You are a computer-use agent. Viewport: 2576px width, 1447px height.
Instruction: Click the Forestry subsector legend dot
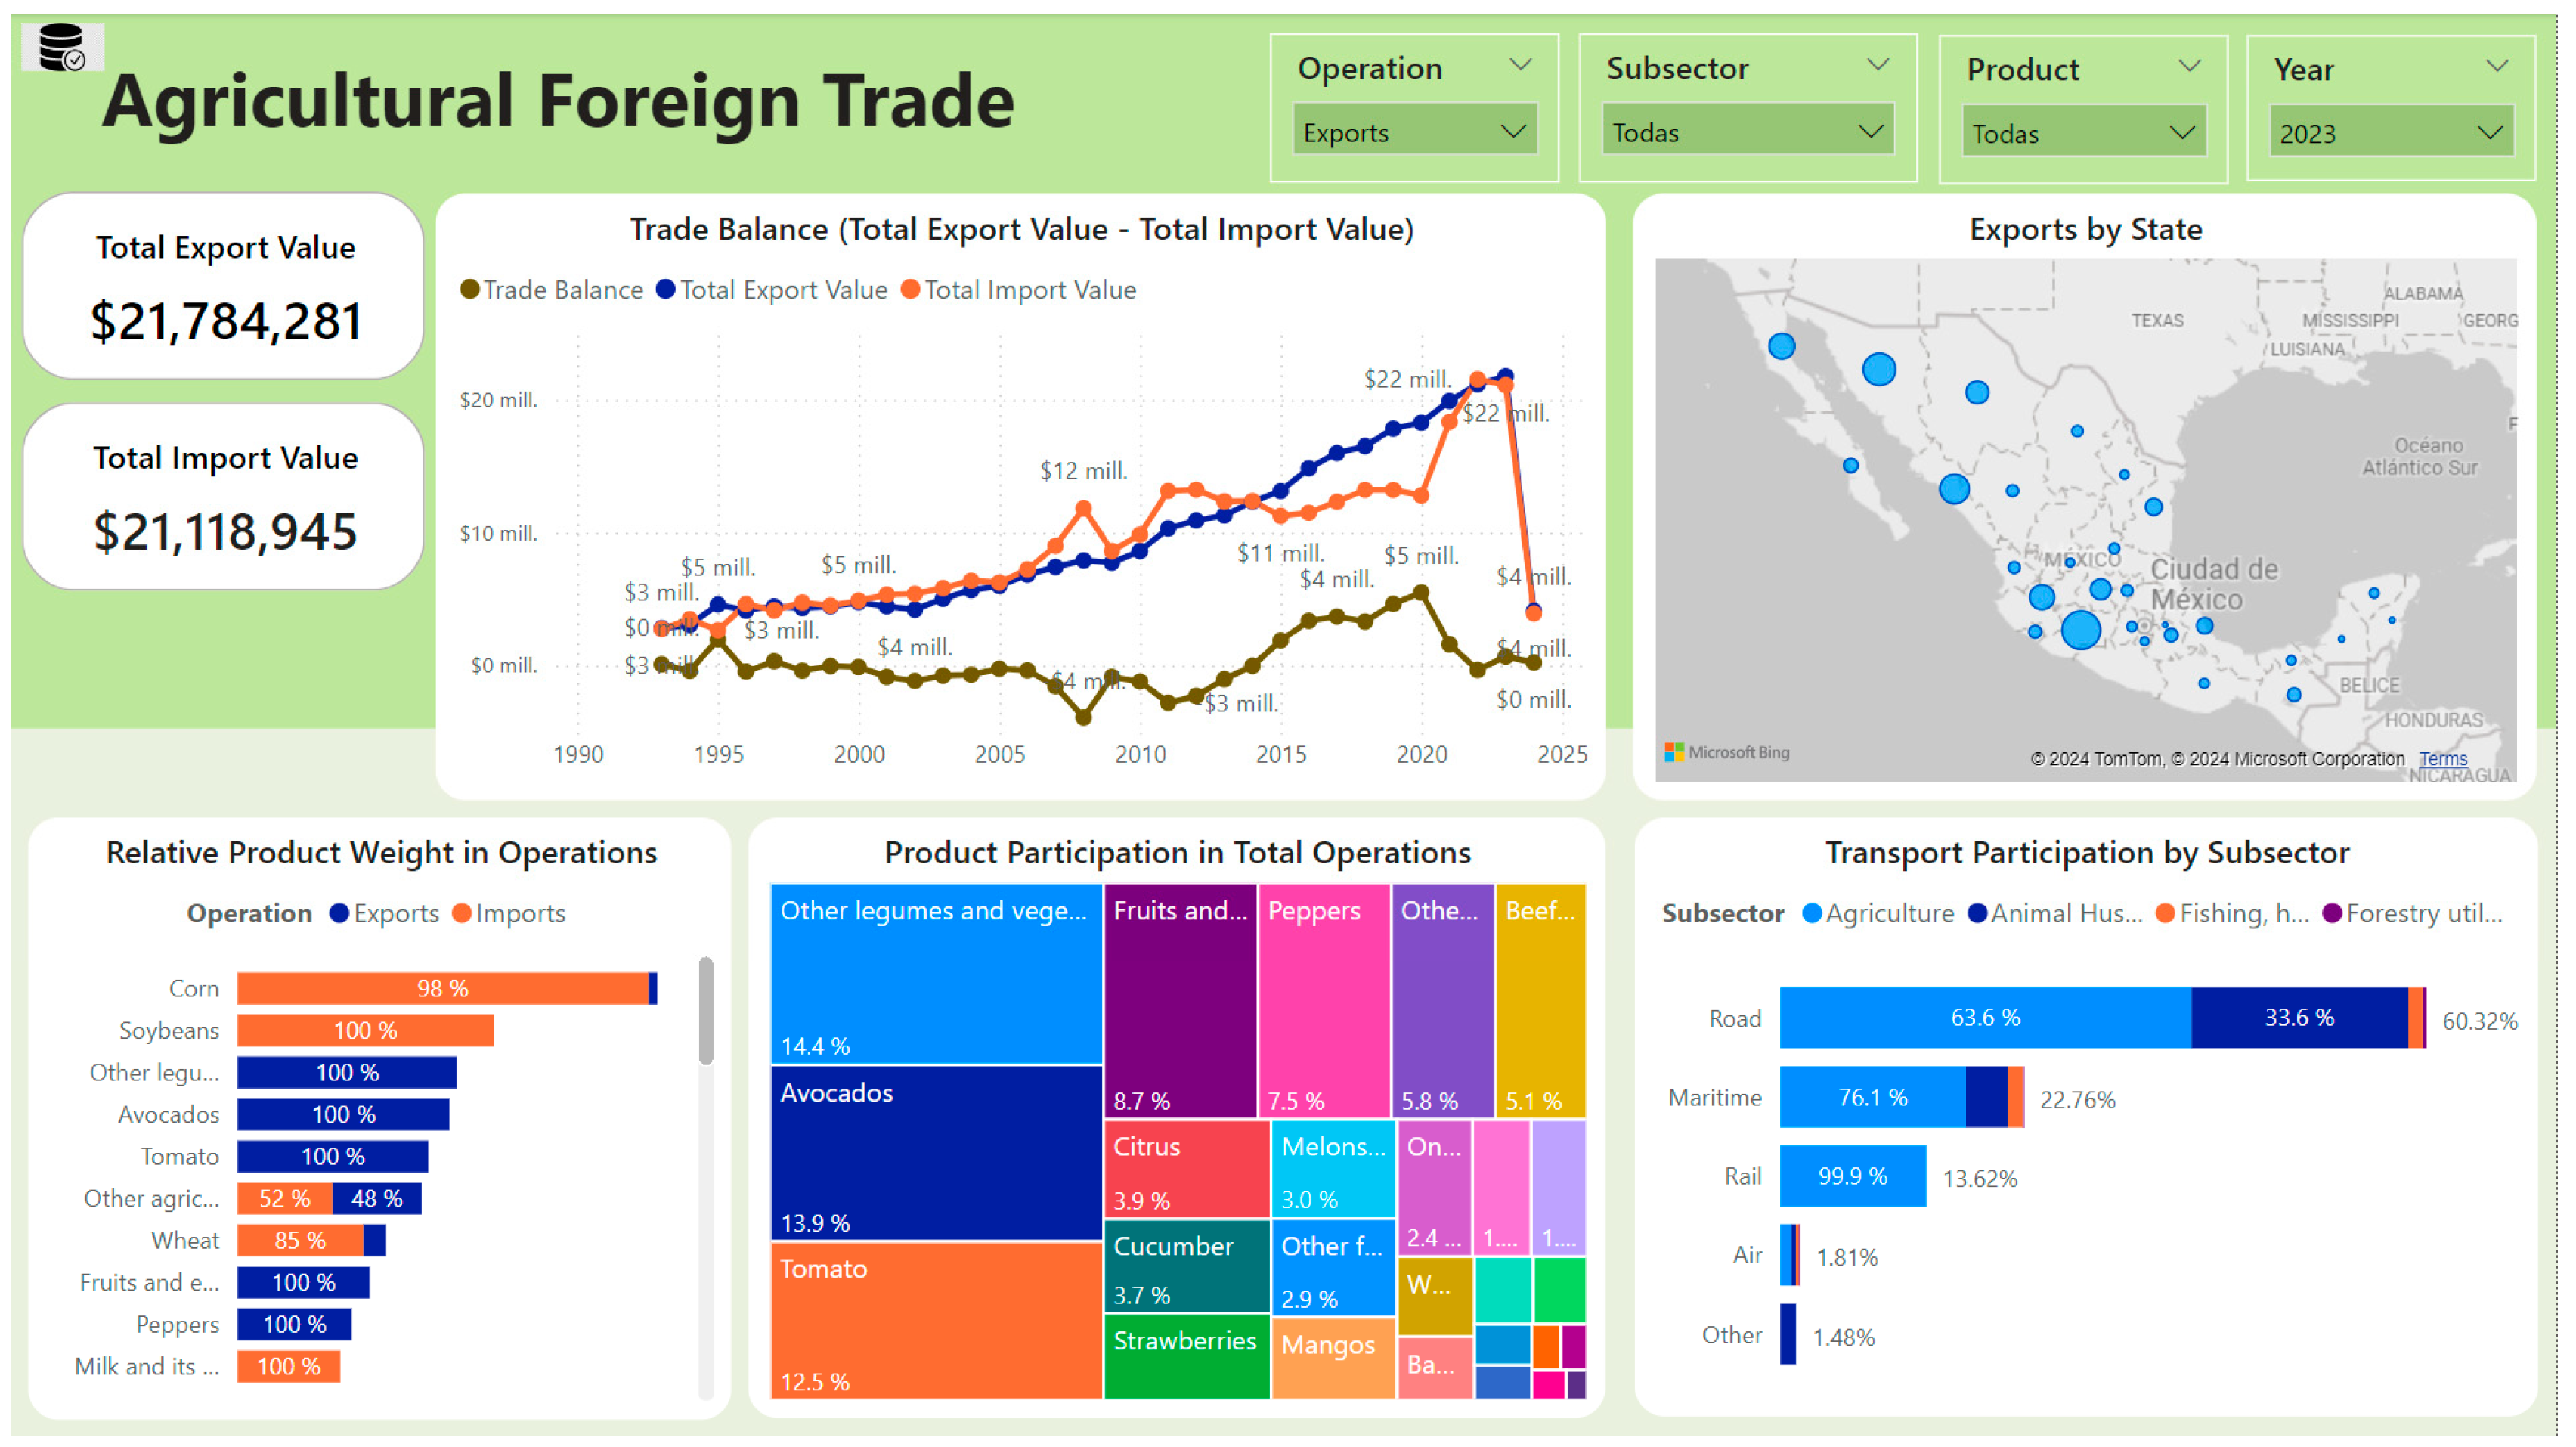[2332, 913]
